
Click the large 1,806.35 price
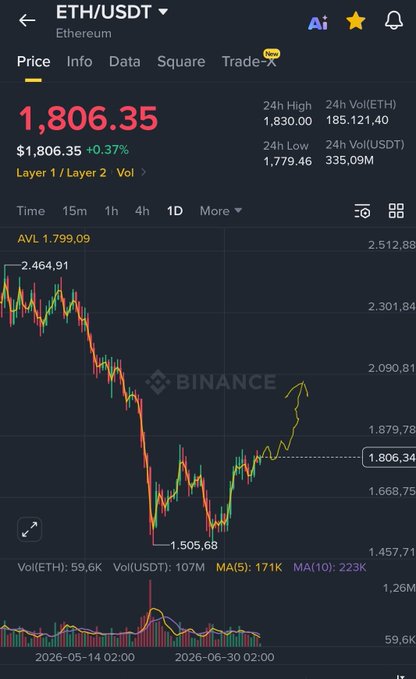click(88, 118)
